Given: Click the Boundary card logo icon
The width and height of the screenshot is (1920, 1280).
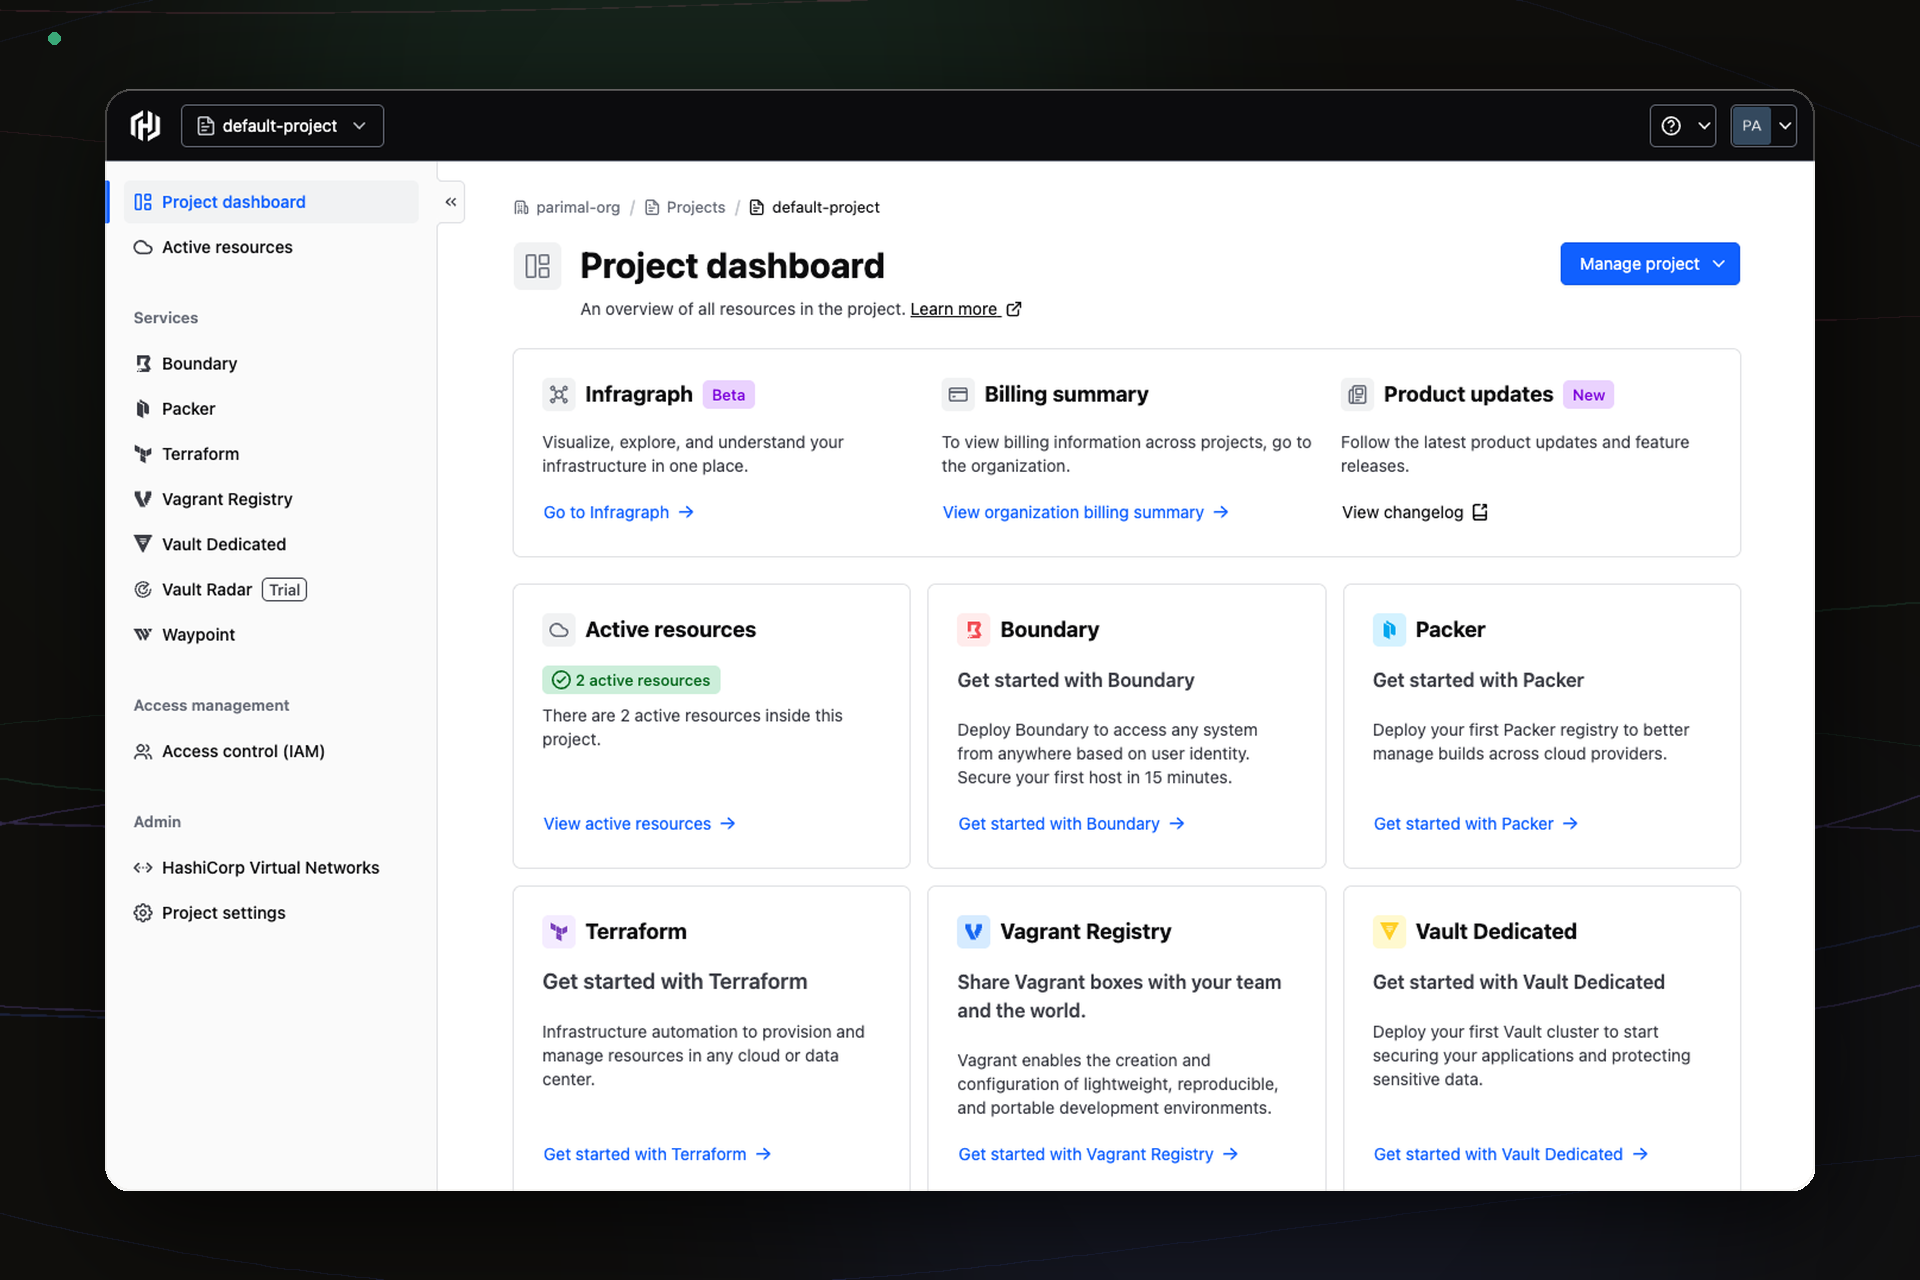Looking at the screenshot, I should 974,630.
